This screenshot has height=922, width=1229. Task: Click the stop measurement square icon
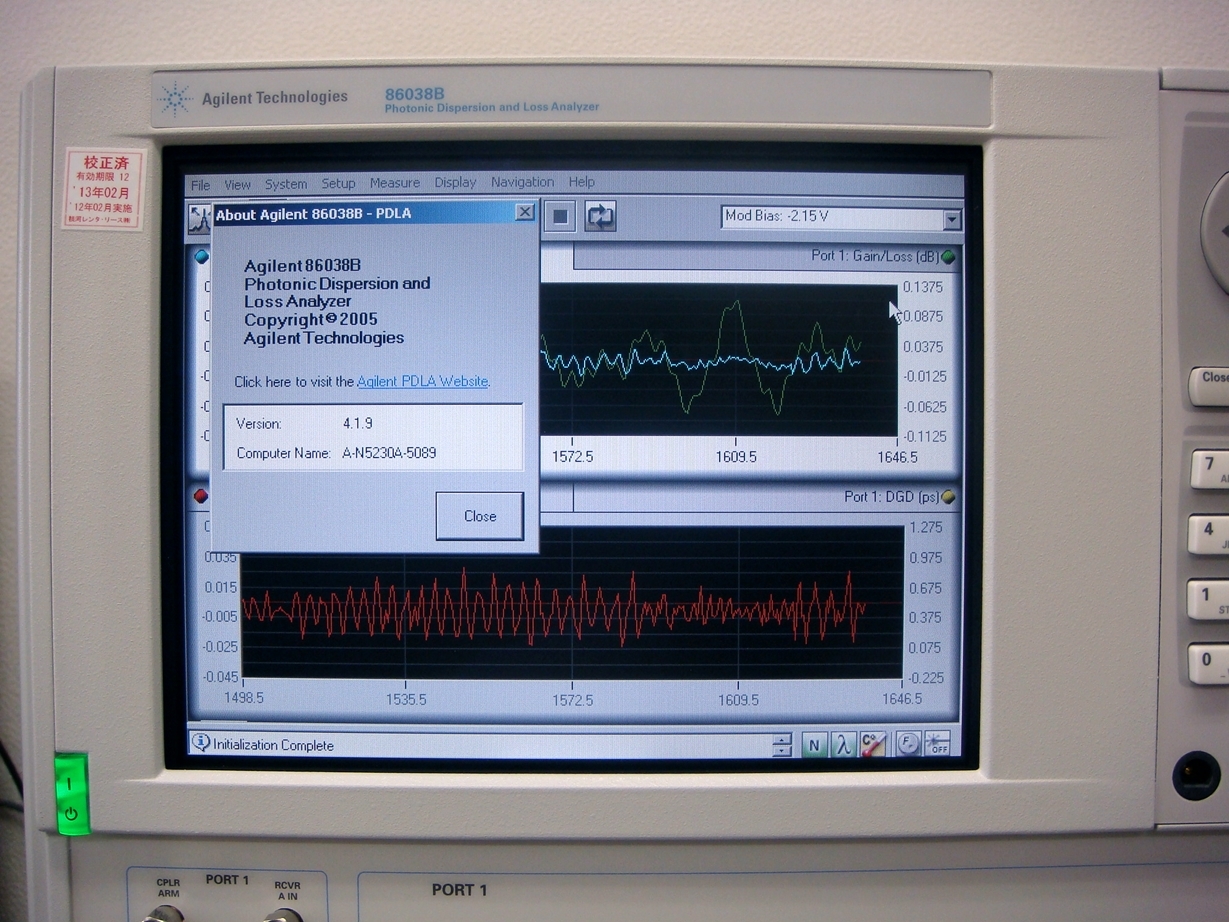(x=560, y=216)
